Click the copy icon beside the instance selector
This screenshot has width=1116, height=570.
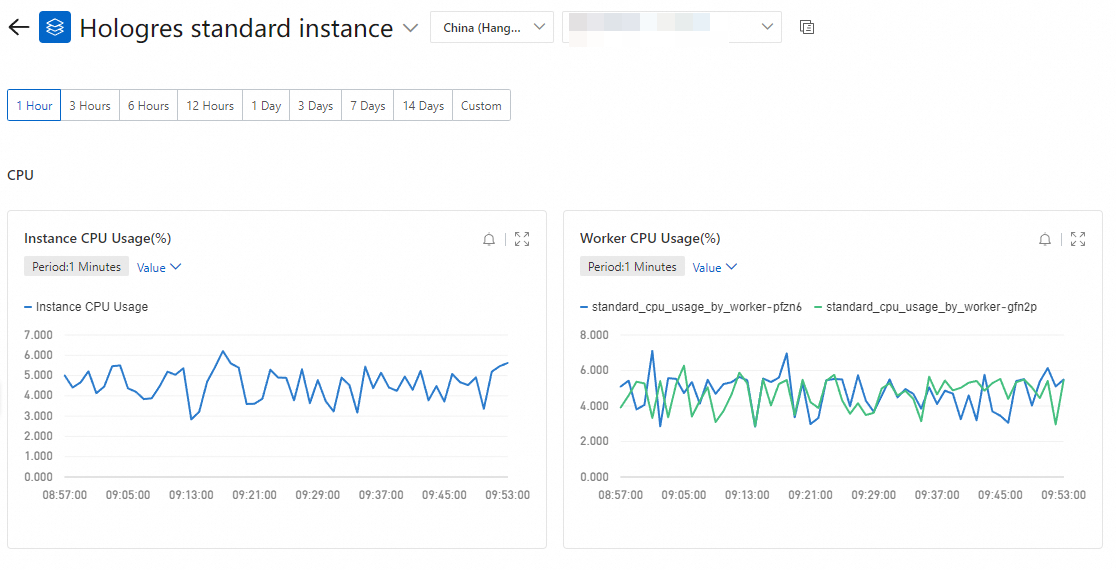click(x=806, y=27)
